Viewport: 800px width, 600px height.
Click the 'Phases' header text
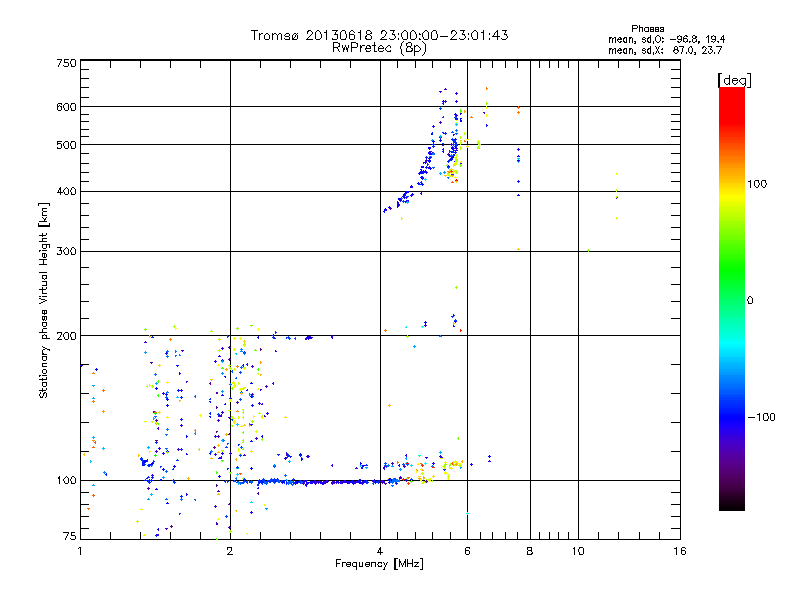(x=647, y=29)
